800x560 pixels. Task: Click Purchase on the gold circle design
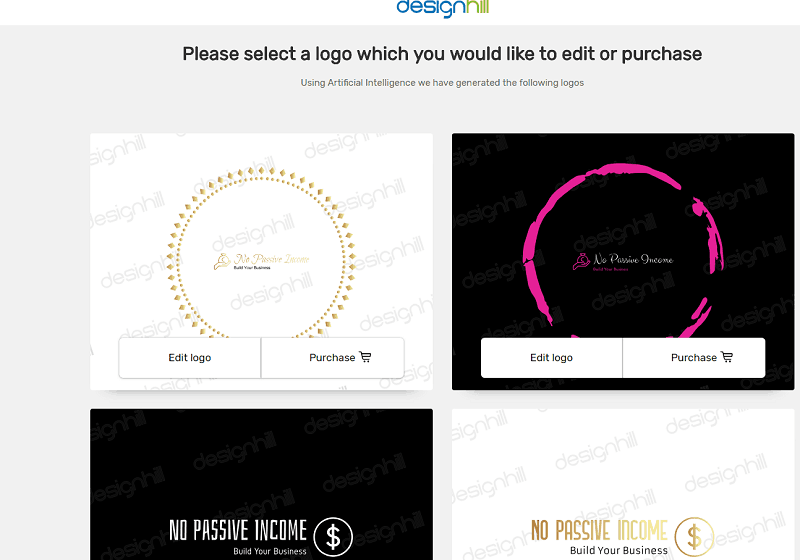click(x=333, y=358)
